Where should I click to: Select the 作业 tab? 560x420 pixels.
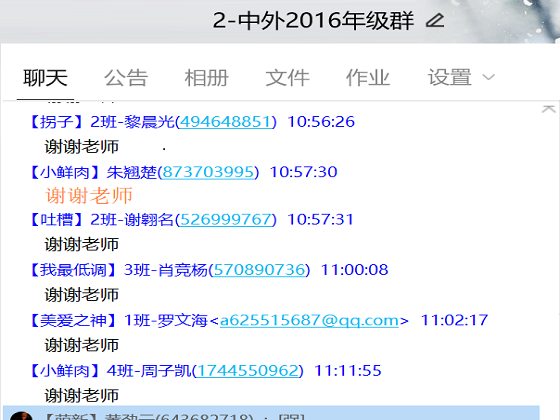[368, 78]
